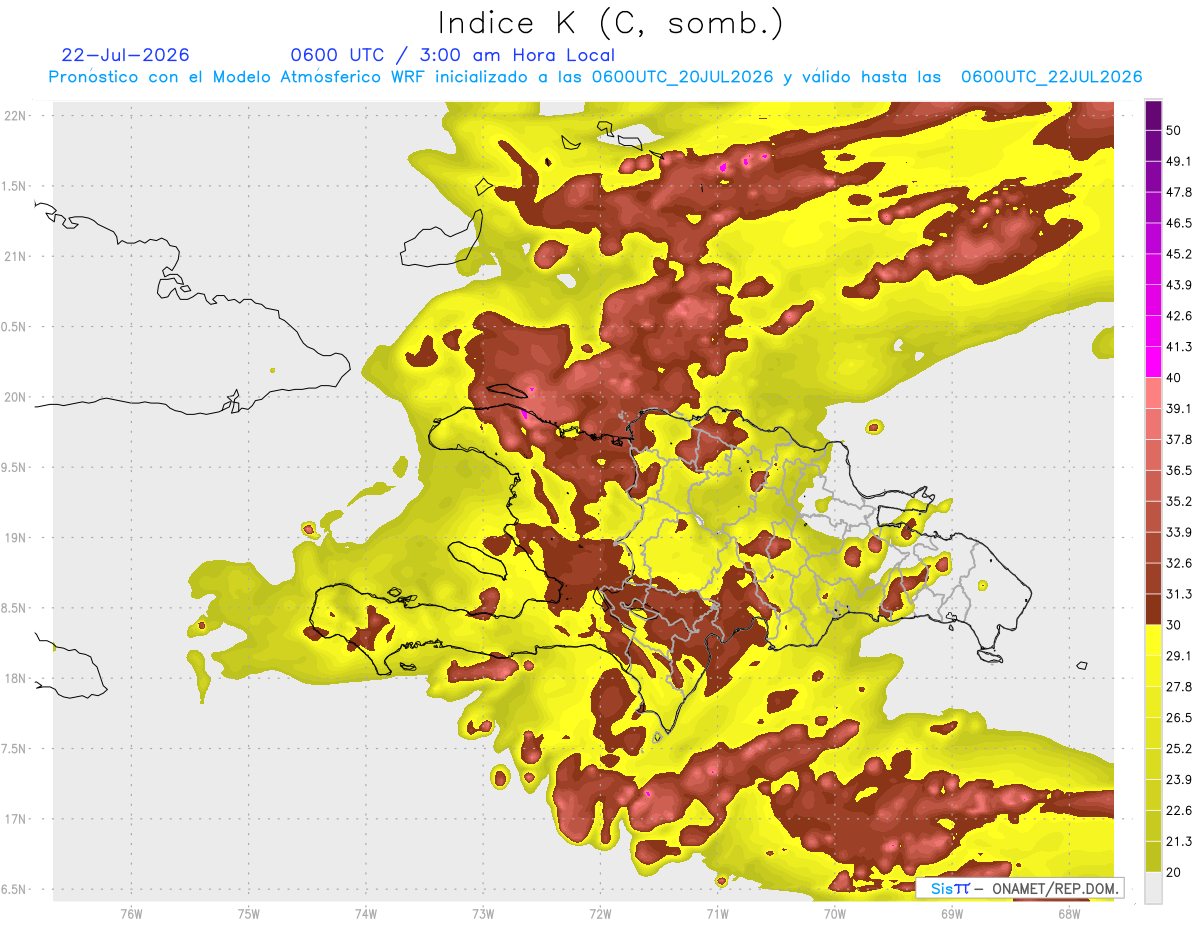Screen dimensions: 1200x927
Task: Click the 74W longitude axis label
Action: tap(365, 913)
